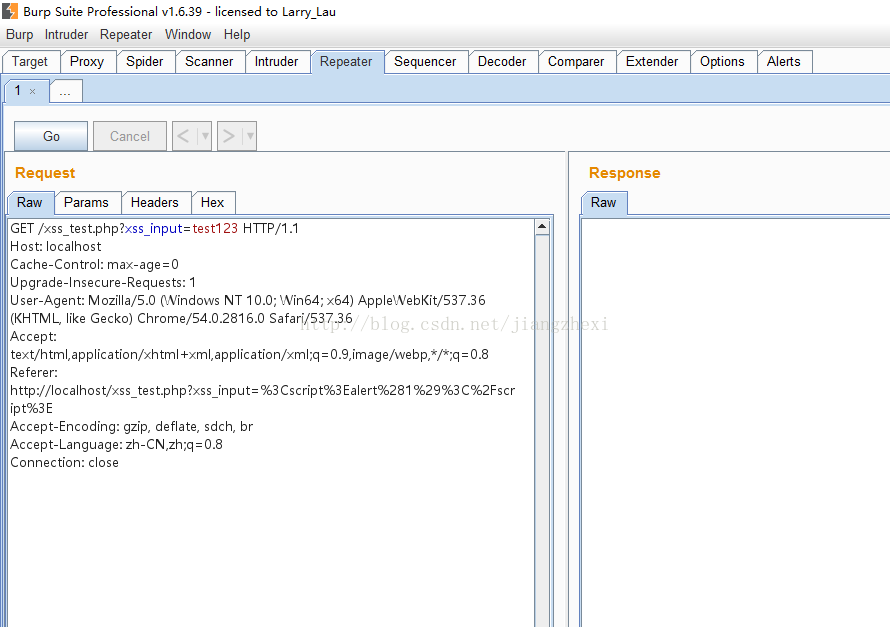The width and height of the screenshot is (890, 627).
Task: Click the Referer: header label
Action: tap(34, 373)
